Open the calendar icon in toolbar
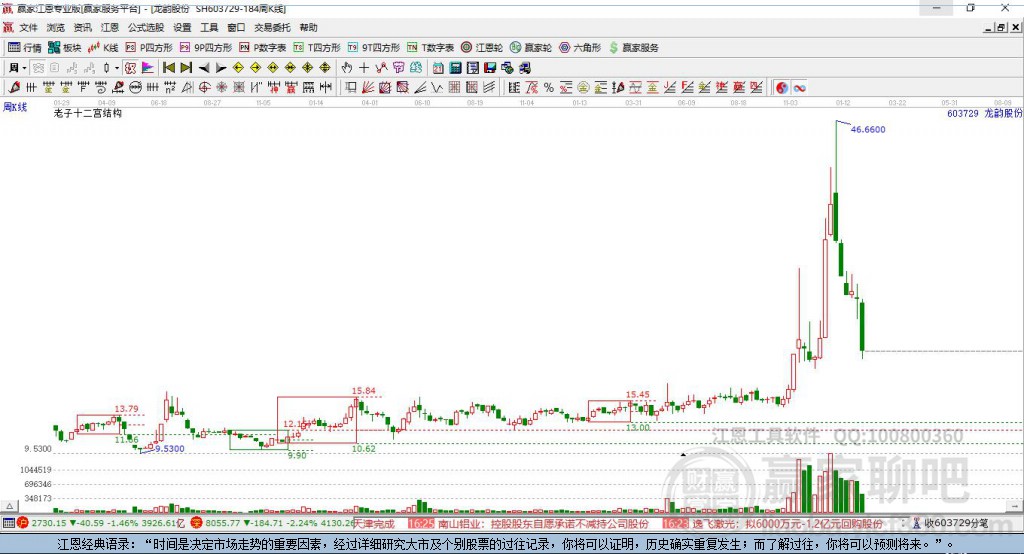 (438, 68)
